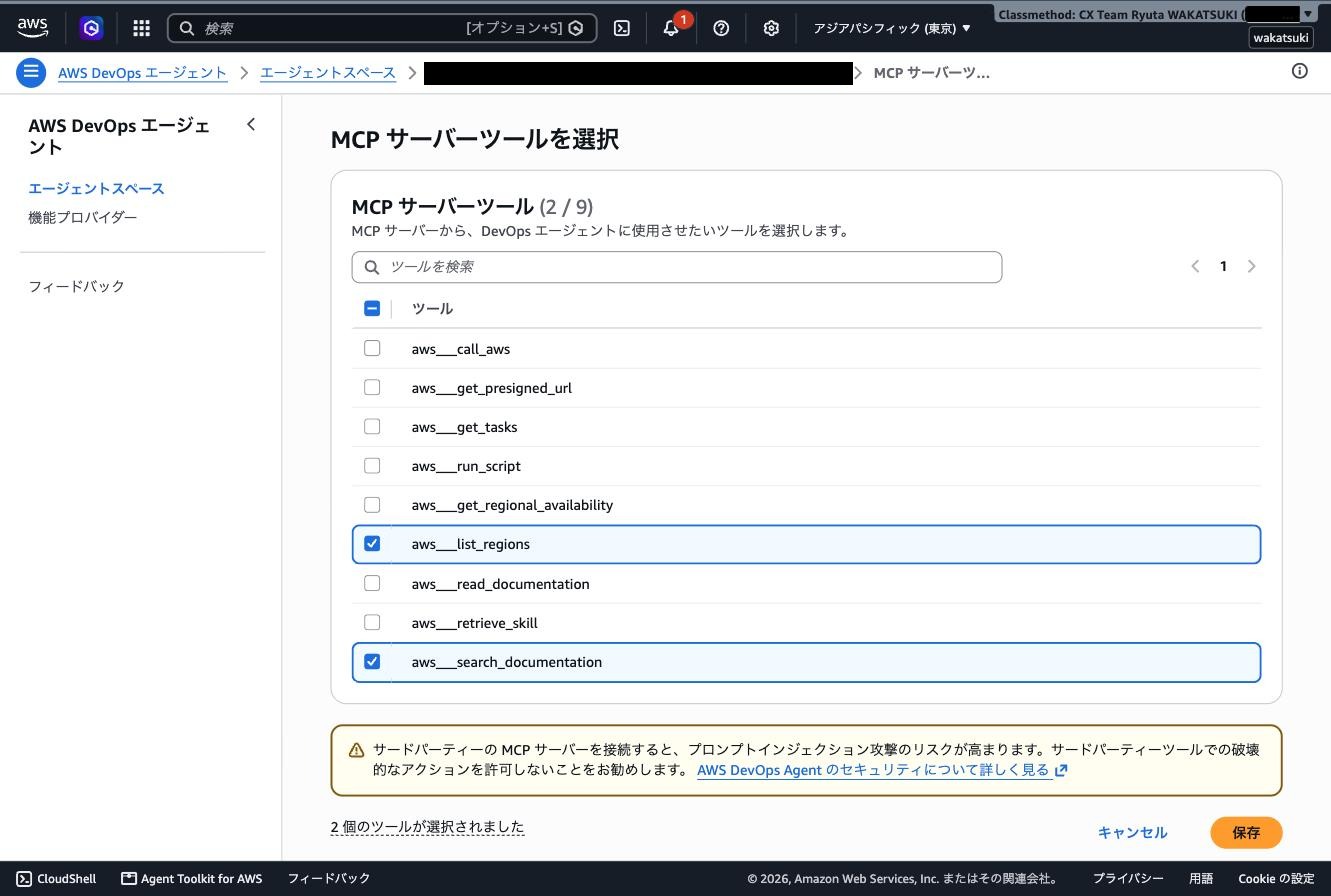This screenshot has width=1331, height=896.
Task: Check the aws___get_presigned_url tool
Action: point(372,387)
